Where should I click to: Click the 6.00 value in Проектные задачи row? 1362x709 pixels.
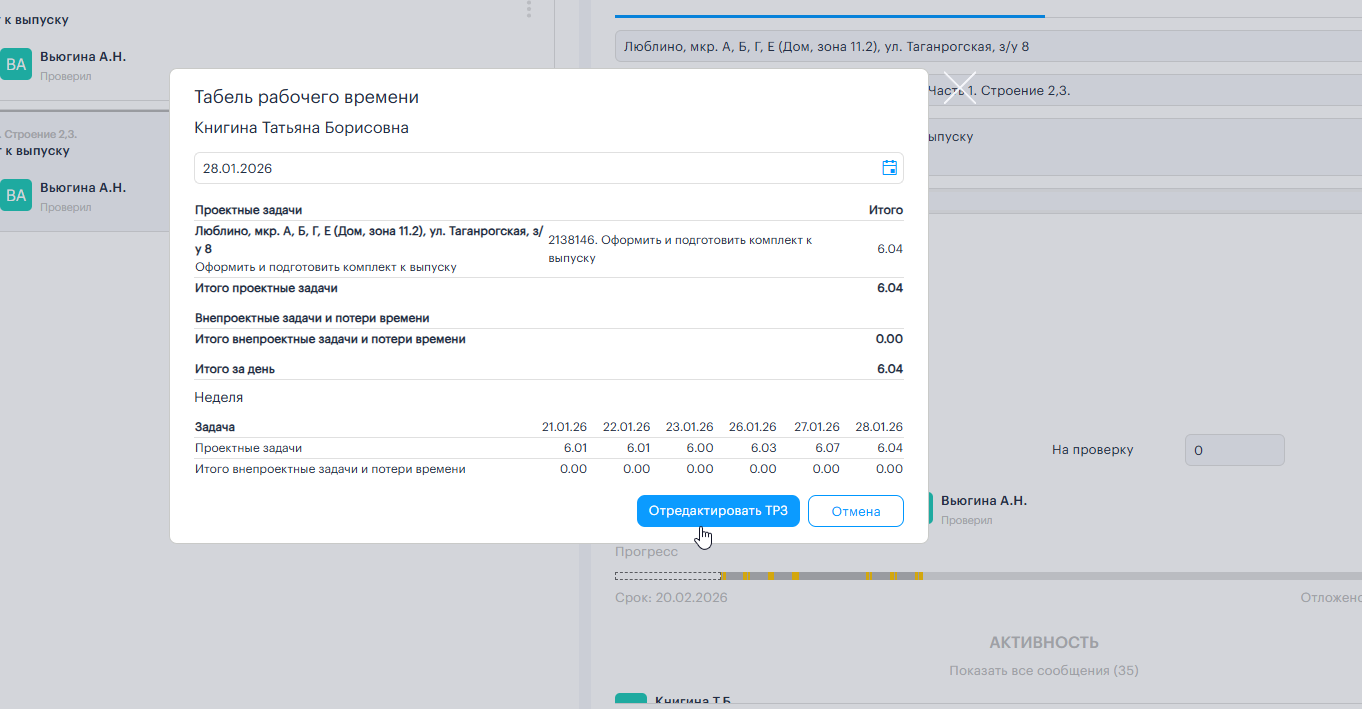(701, 448)
